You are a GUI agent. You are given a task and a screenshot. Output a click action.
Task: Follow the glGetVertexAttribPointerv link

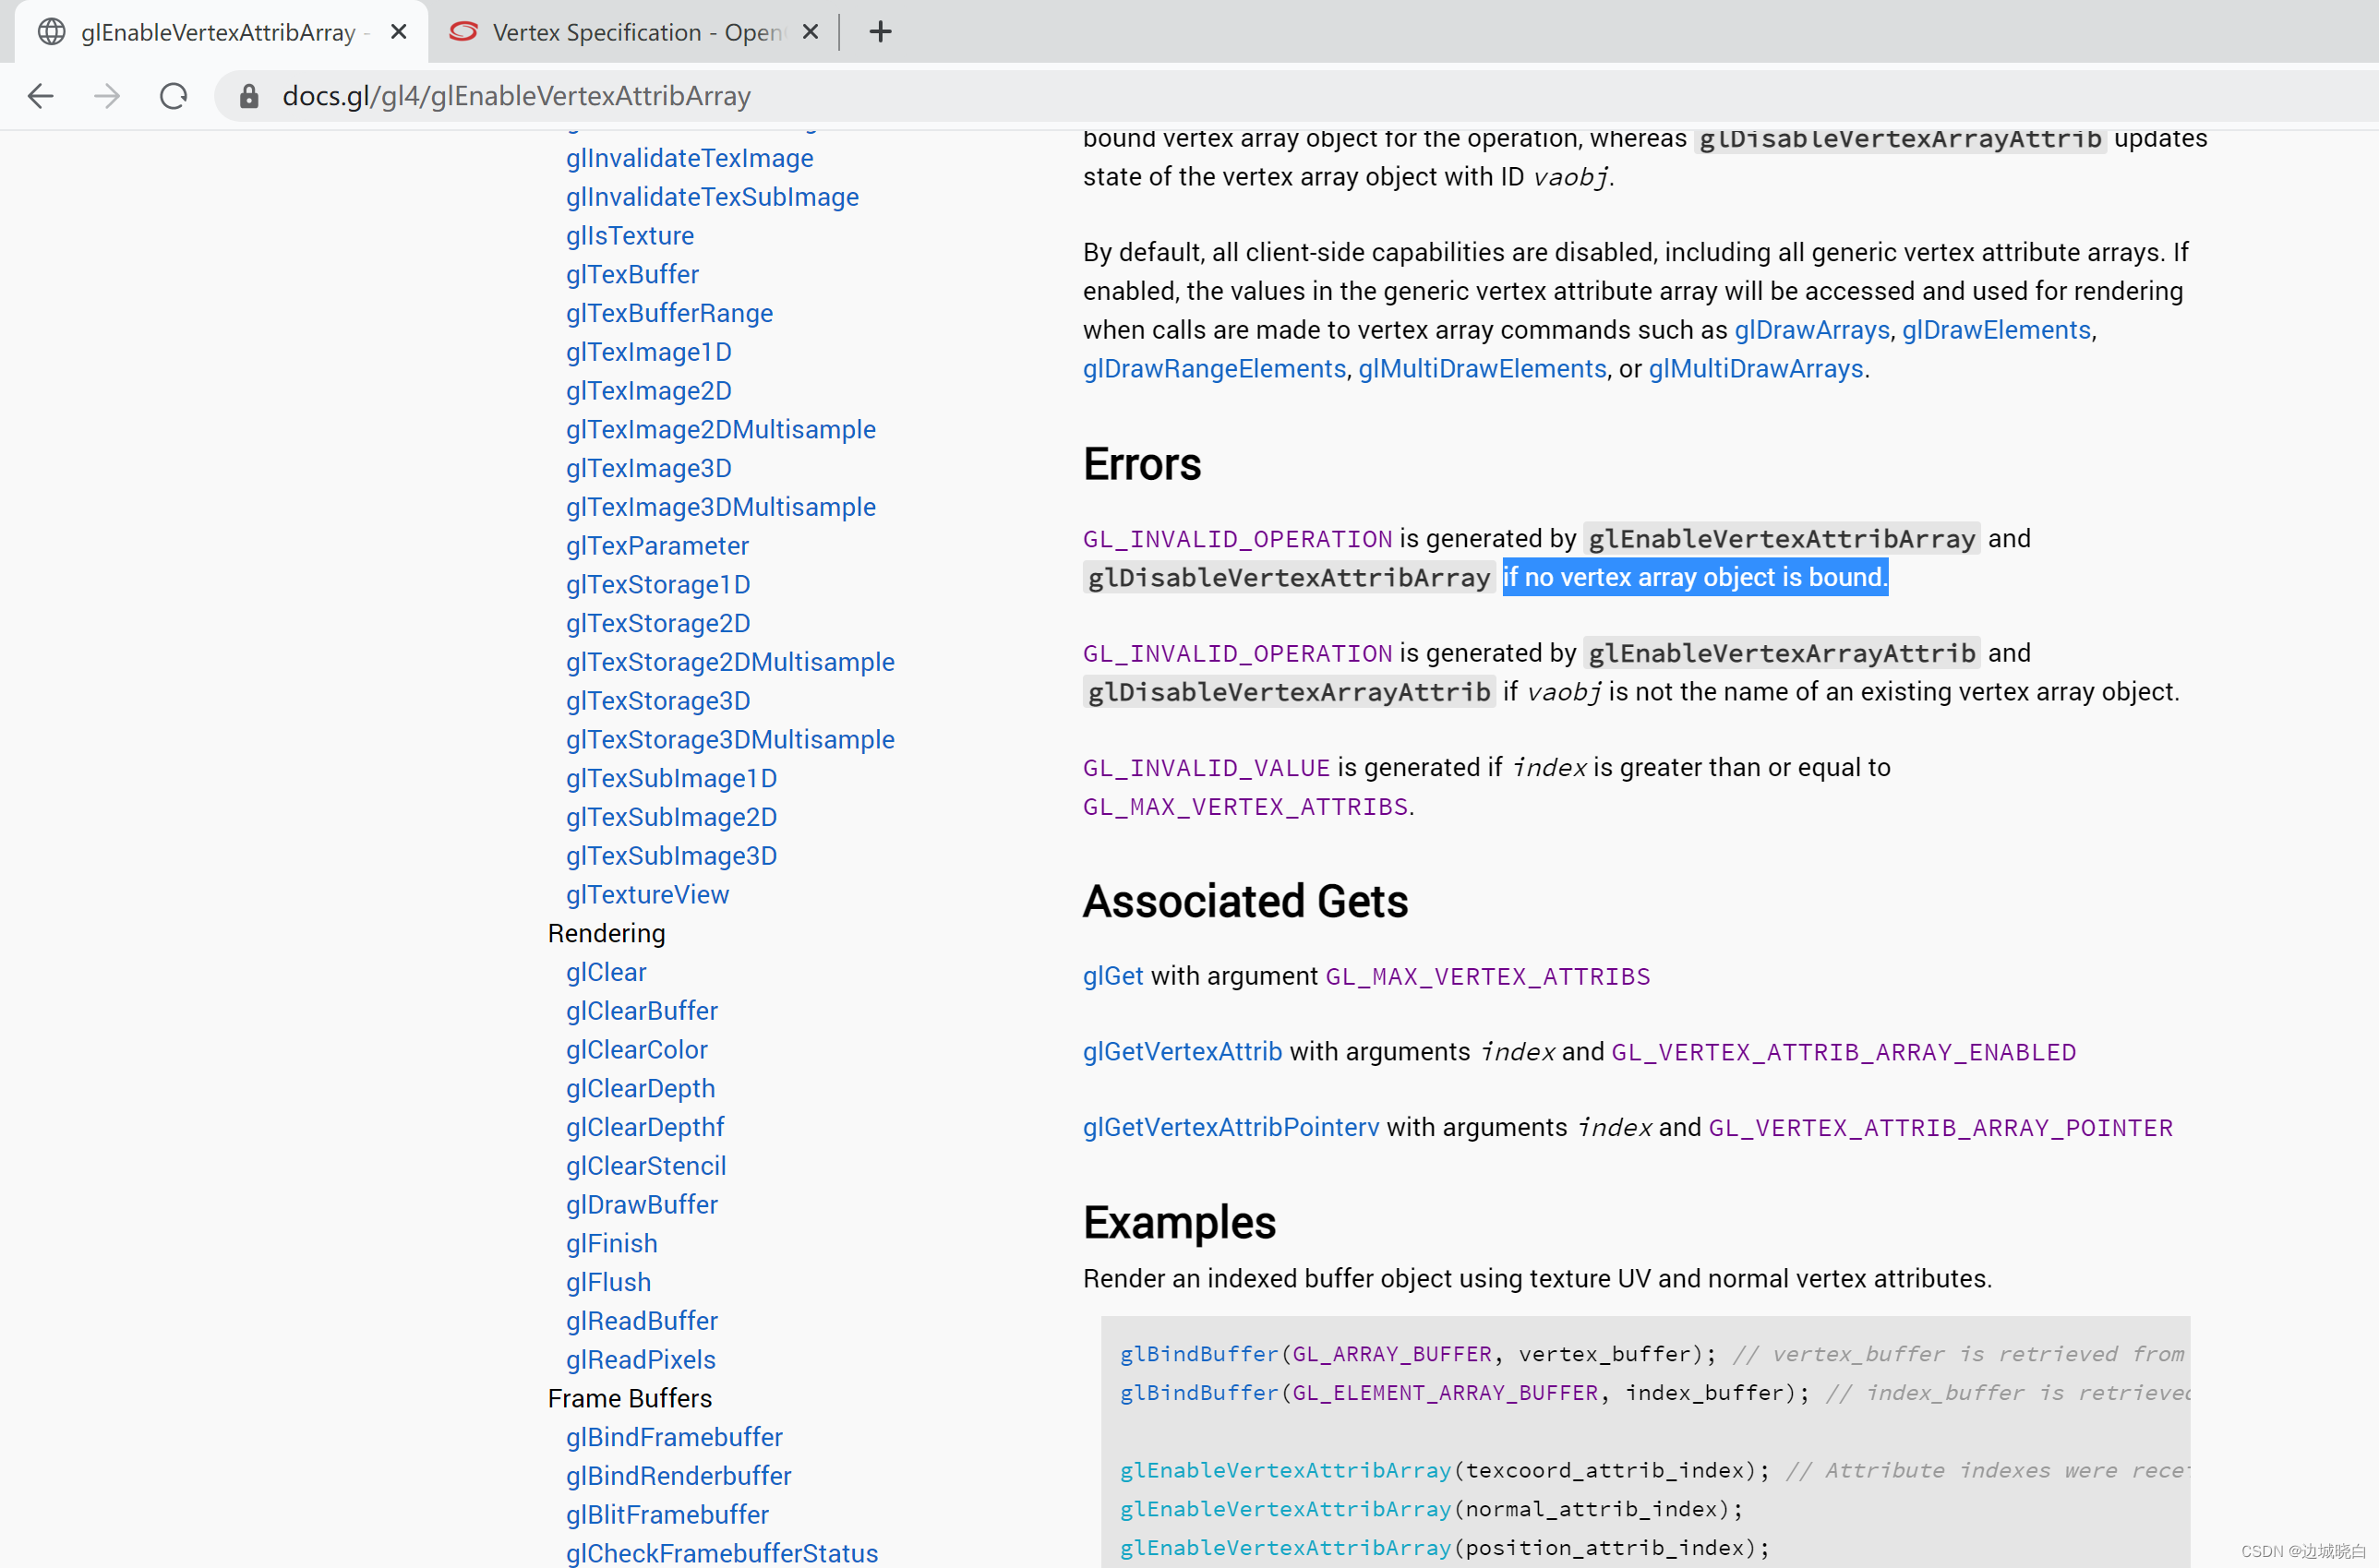1230,1127
